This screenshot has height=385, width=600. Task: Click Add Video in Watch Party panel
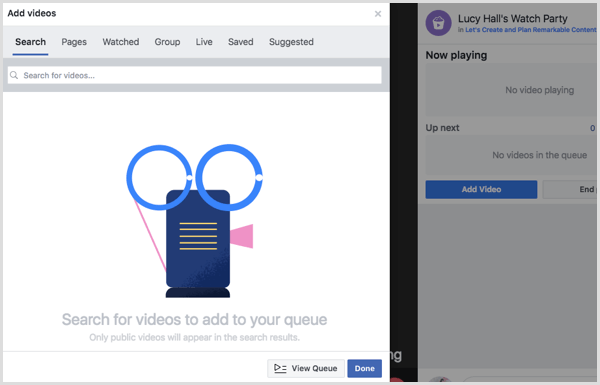click(481, 189)
